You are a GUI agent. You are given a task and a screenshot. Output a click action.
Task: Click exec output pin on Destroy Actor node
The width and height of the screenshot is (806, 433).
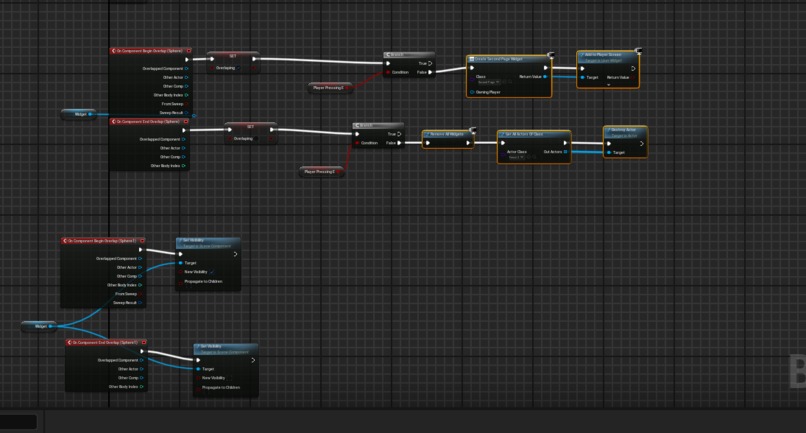(642, 143)
